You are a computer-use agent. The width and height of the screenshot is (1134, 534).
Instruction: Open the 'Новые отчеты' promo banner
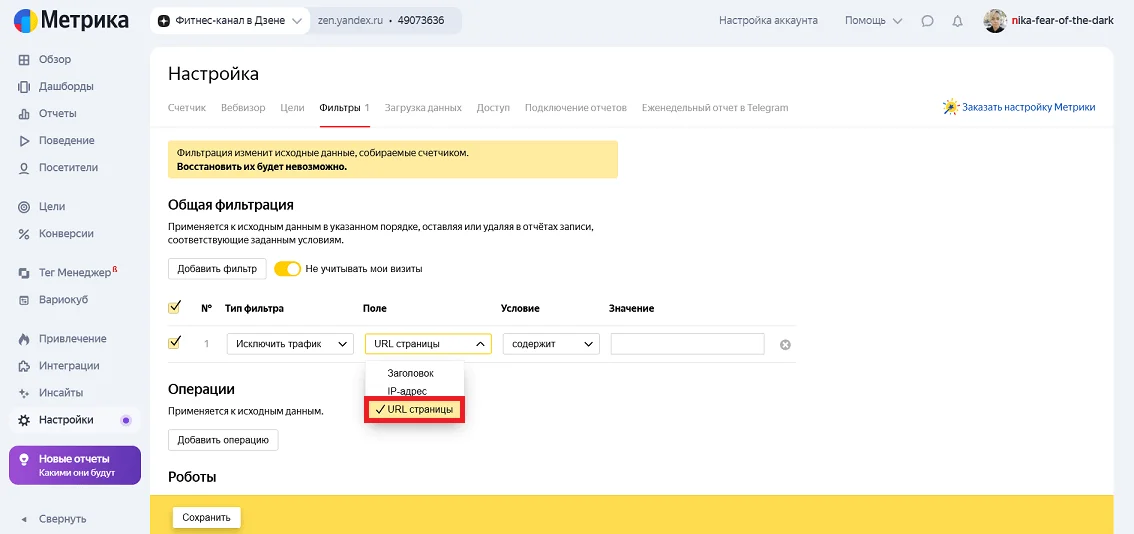pos(75,465)
